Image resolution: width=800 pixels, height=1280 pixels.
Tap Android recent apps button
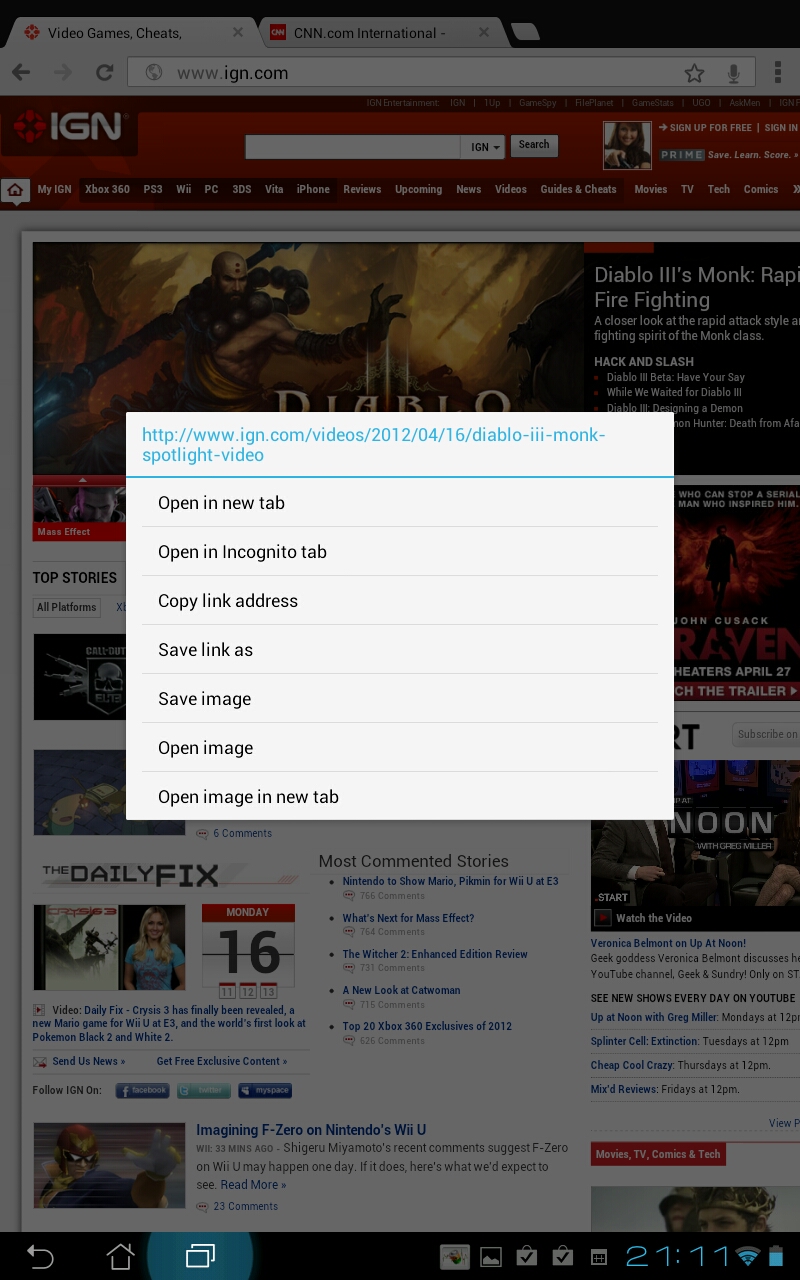point(200,1256)
